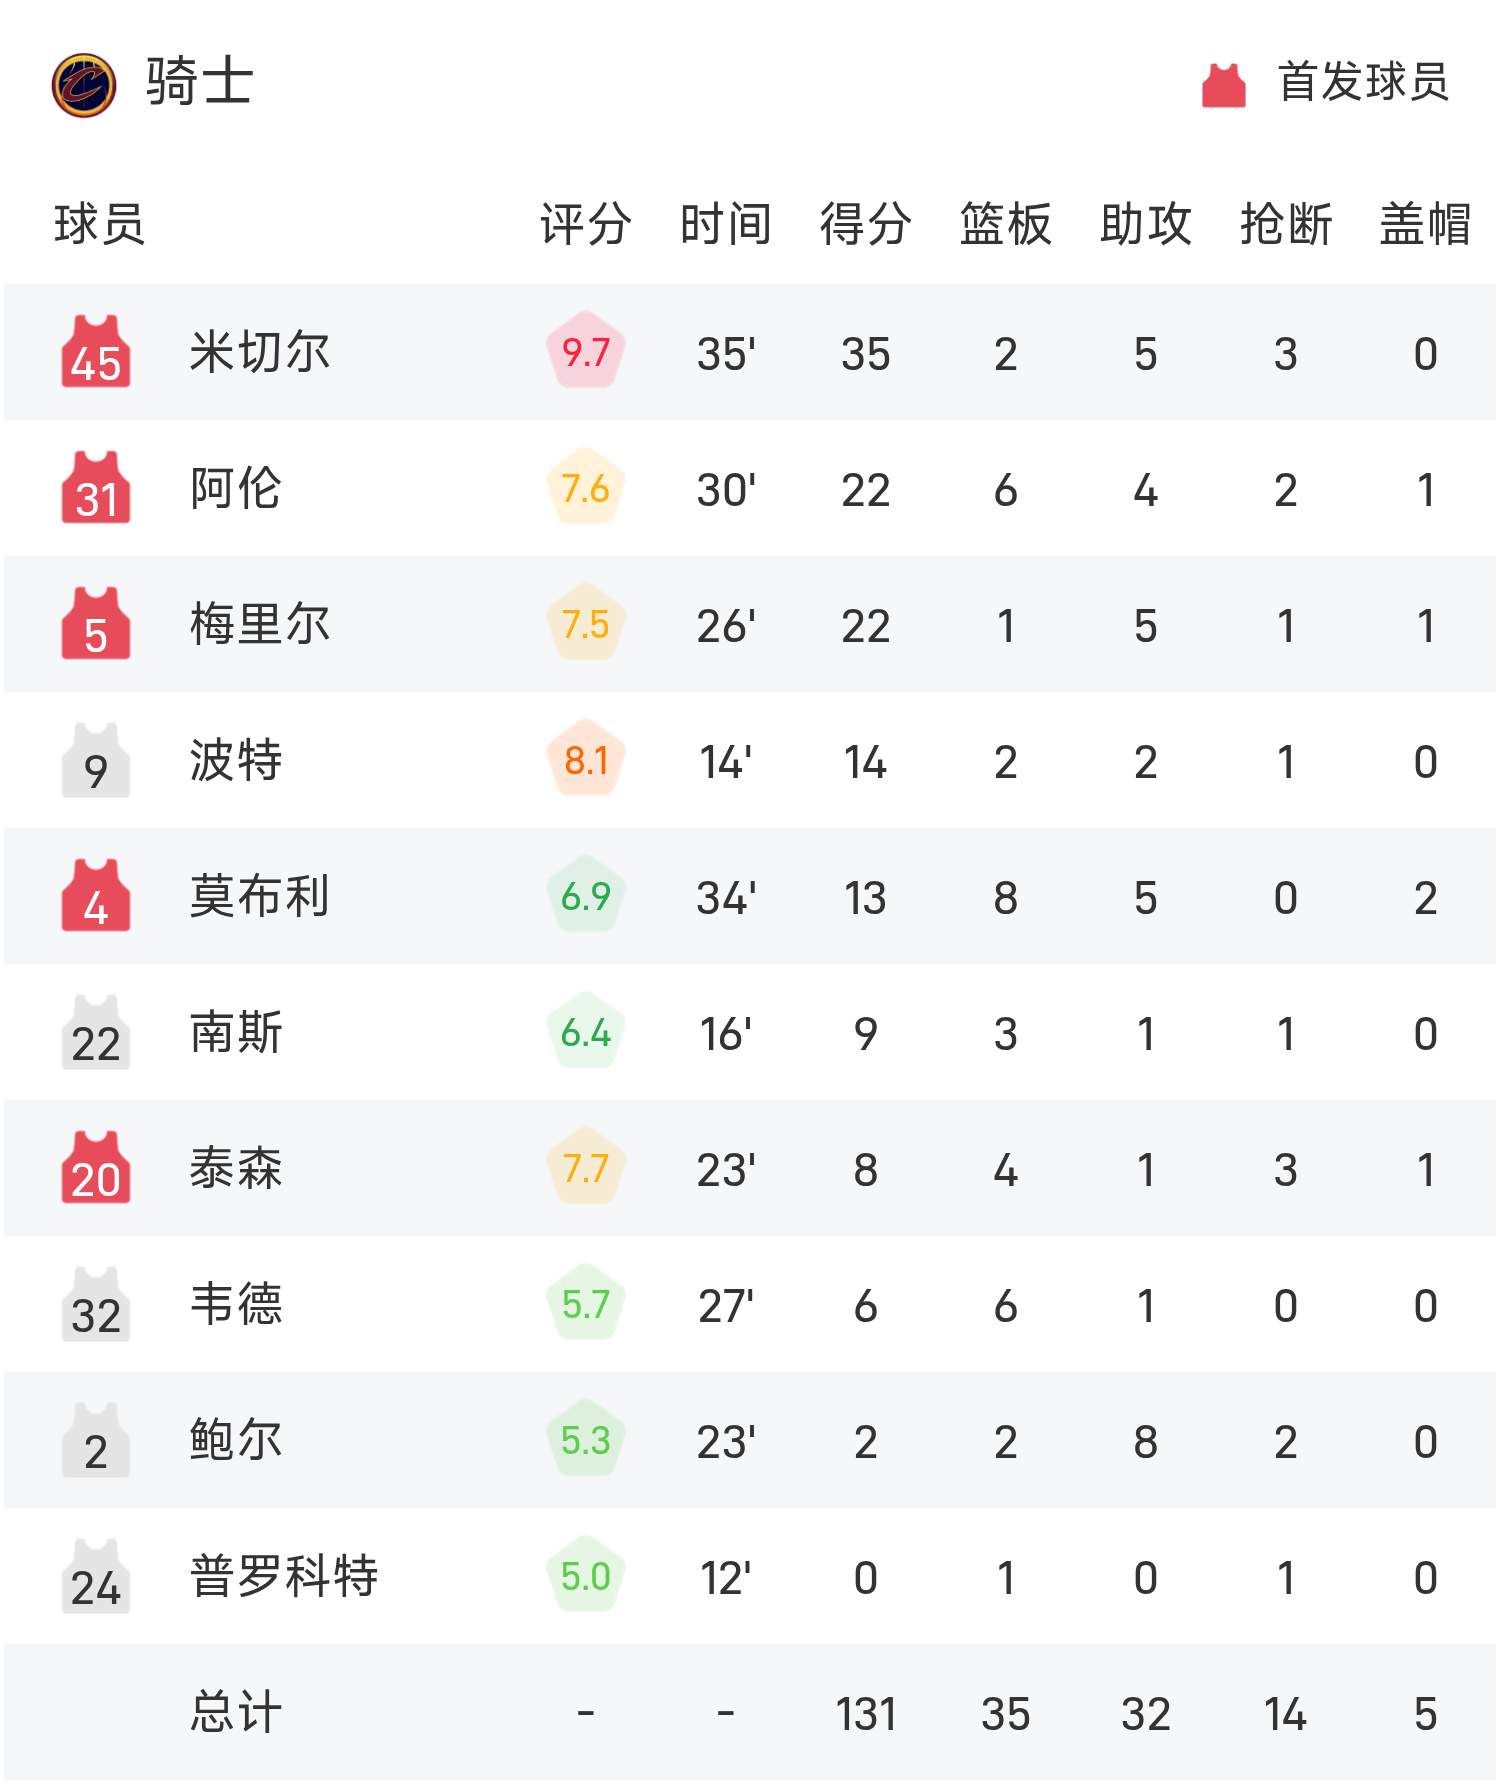Image resolution: width=1500 pixels, height=1784 pixels.
Task: Click the 5.0 rating badge
Action: [586, 1576]
